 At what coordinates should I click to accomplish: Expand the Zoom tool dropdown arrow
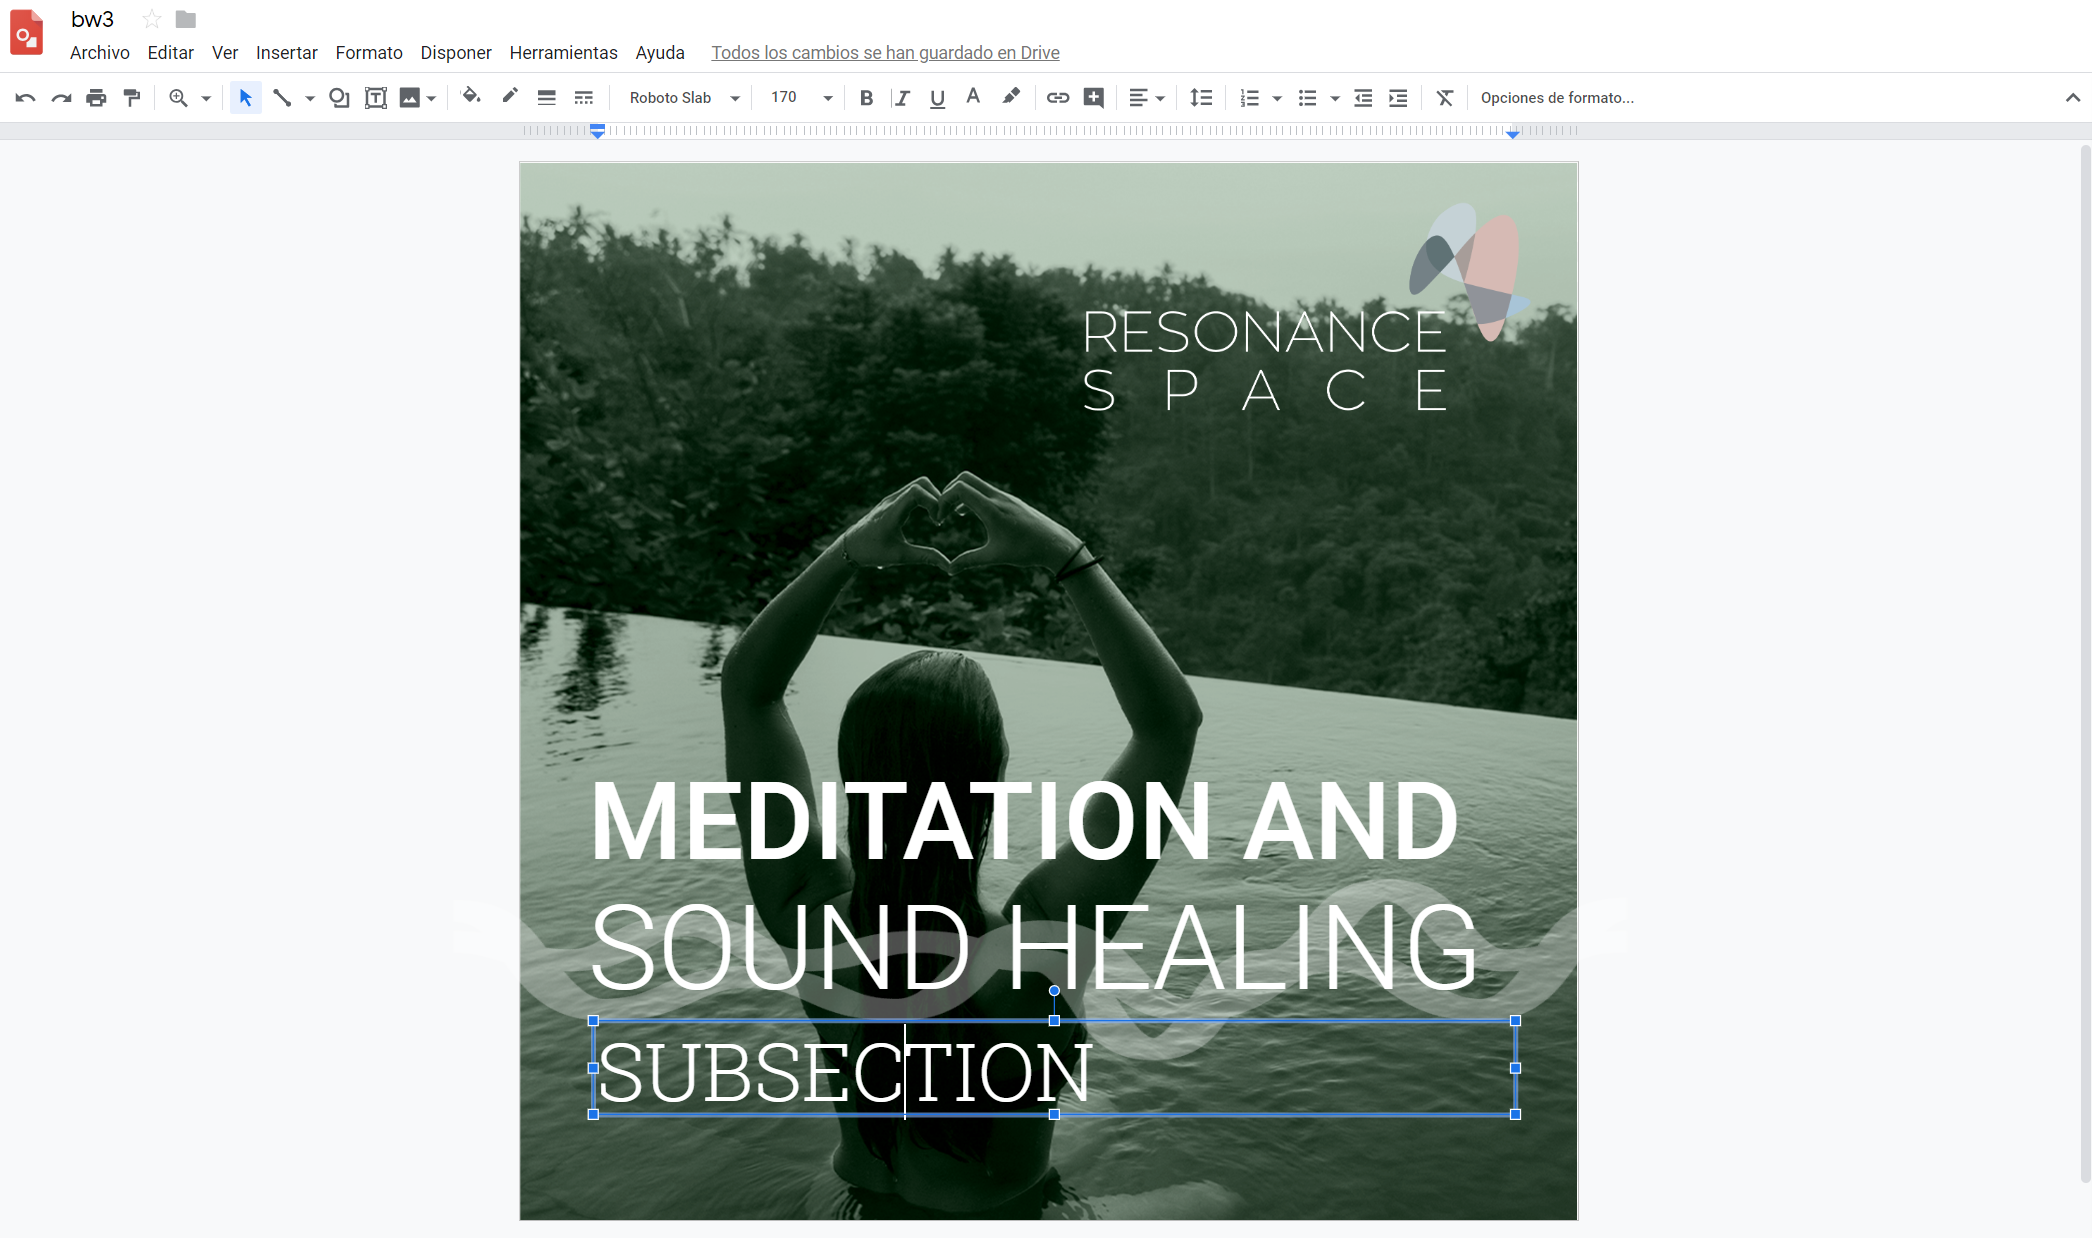coord(206,98)
